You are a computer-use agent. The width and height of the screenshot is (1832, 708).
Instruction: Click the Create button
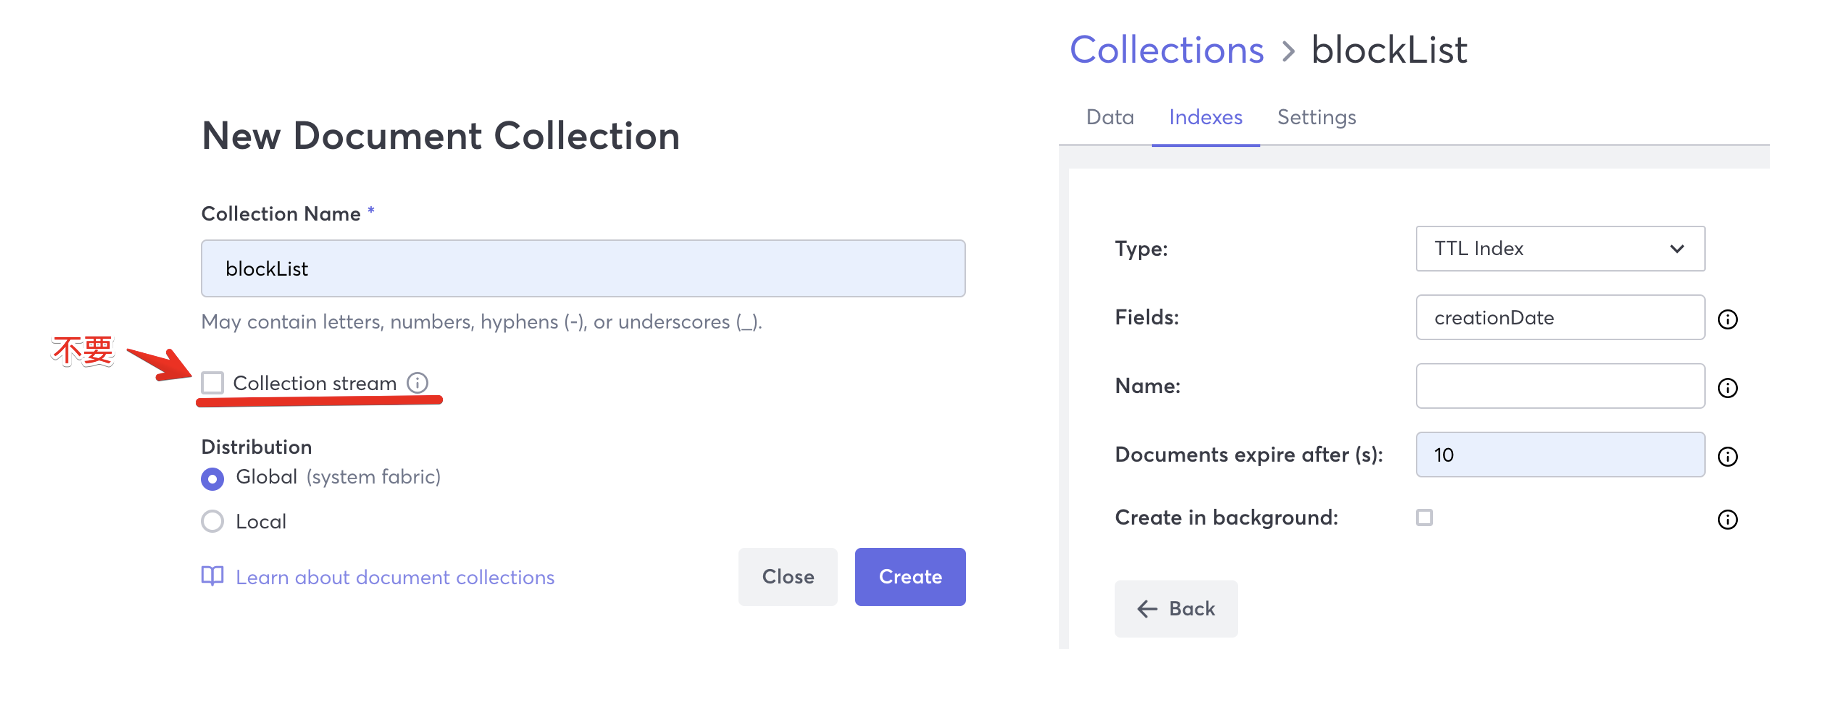[909, 577]
